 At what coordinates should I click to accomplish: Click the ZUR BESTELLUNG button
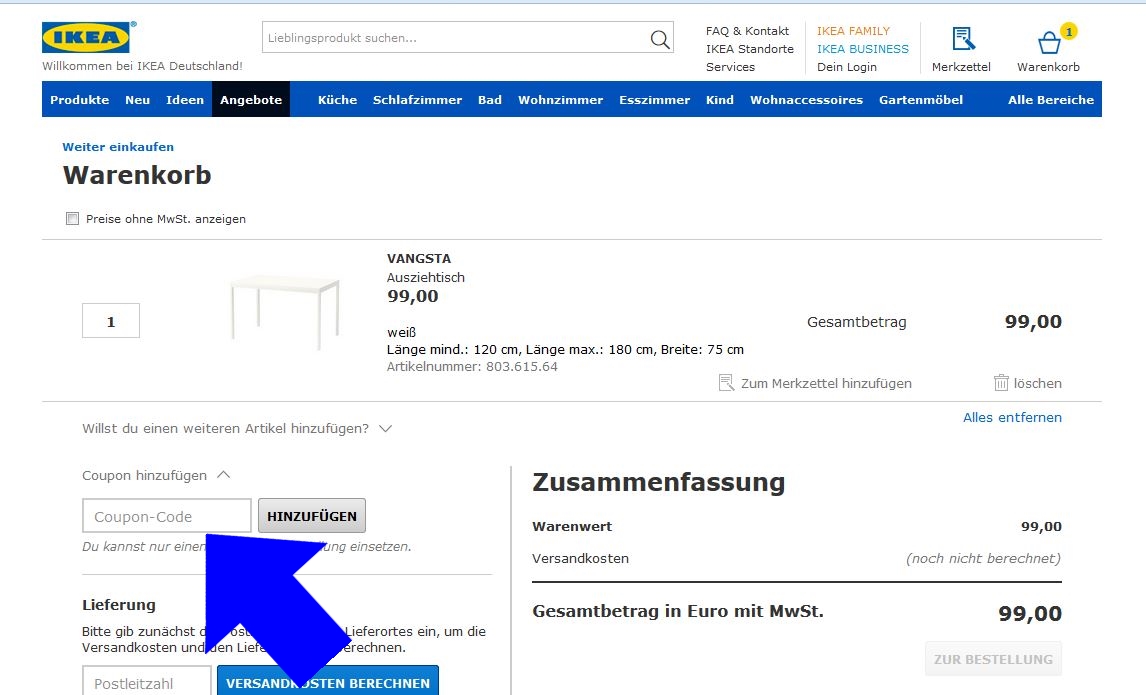pos(993,659)
